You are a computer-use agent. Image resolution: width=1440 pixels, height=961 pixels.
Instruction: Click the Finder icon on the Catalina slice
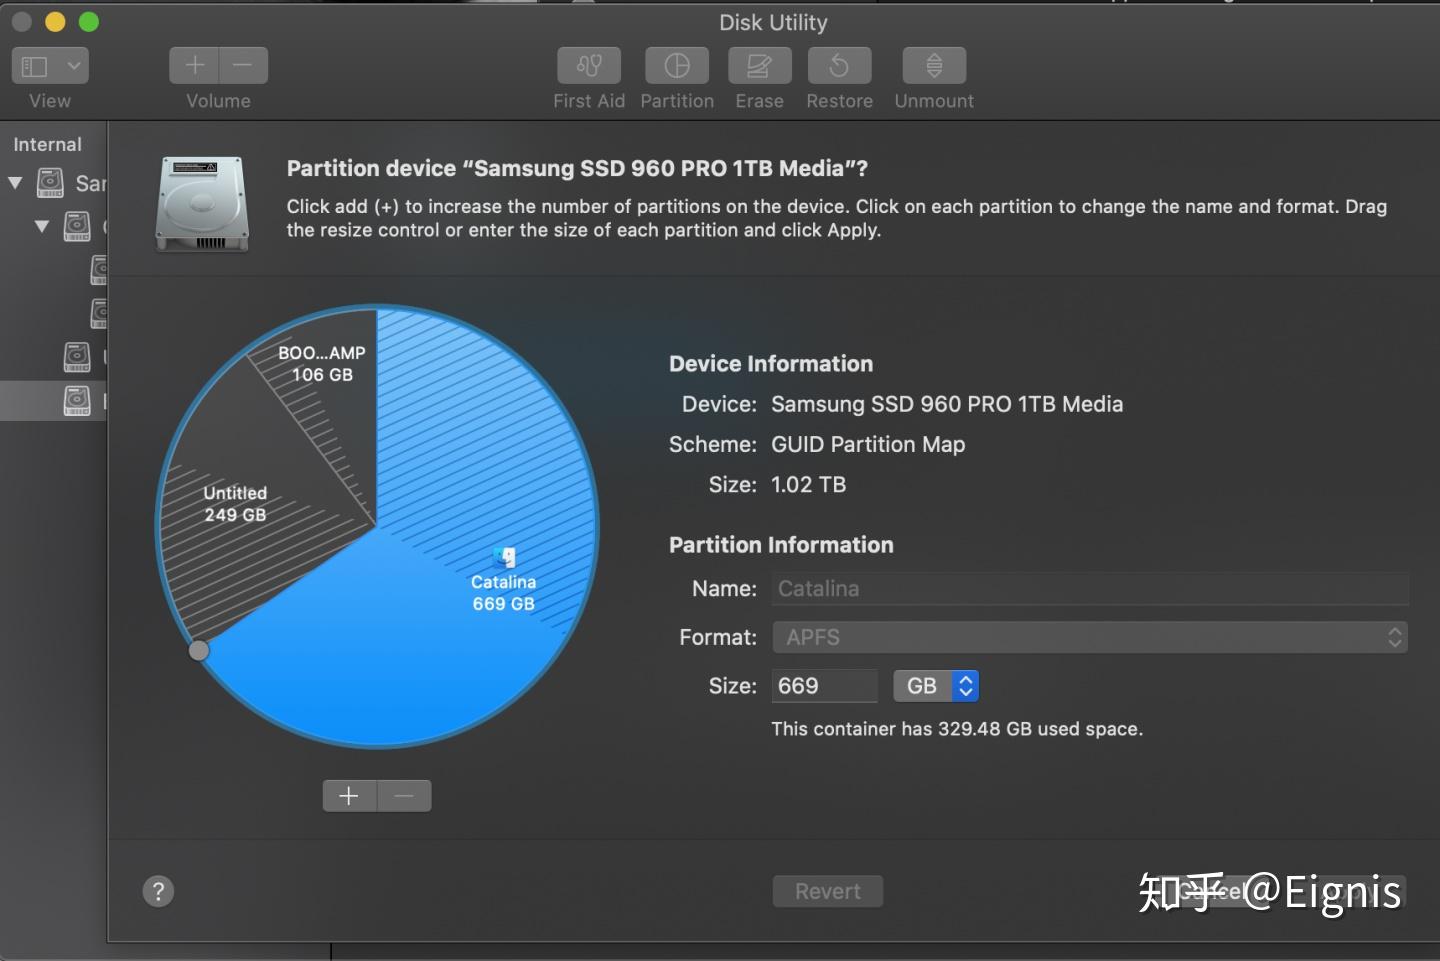(x=504, y=557)
